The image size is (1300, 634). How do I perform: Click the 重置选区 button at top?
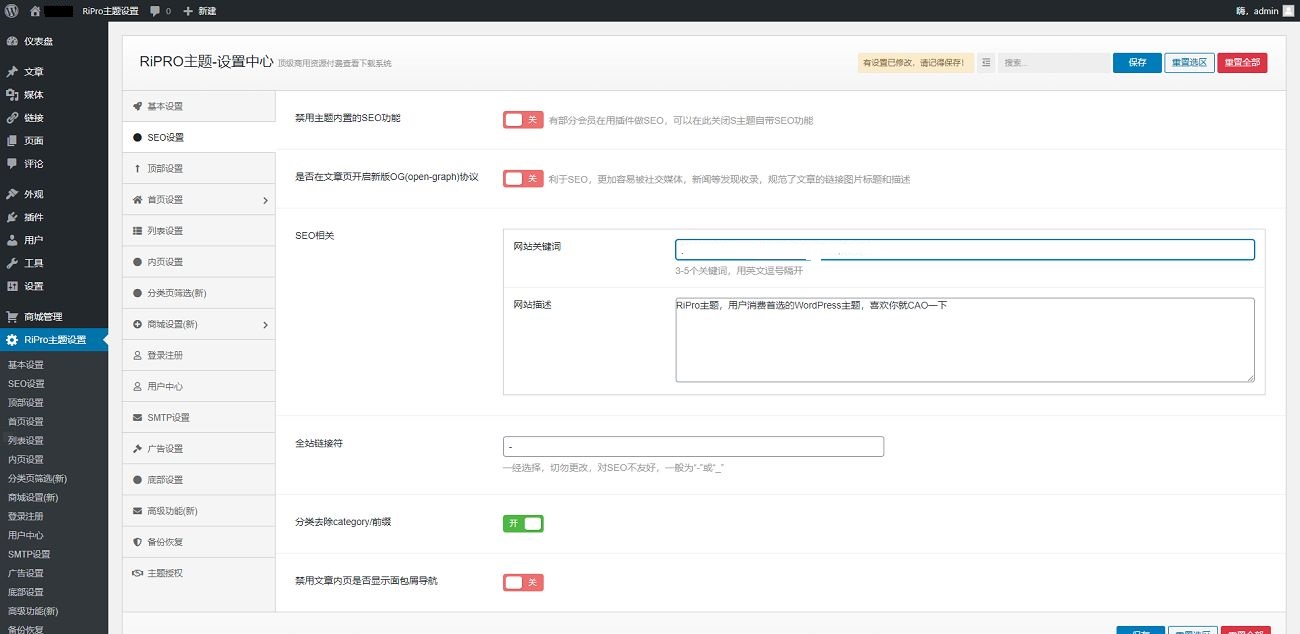(x=1189, y=62)
